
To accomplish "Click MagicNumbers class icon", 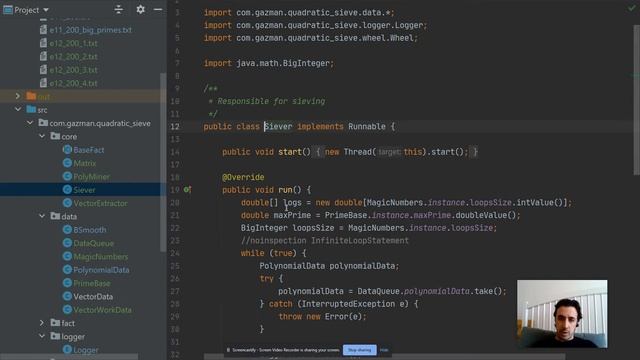I will point(67,256).
